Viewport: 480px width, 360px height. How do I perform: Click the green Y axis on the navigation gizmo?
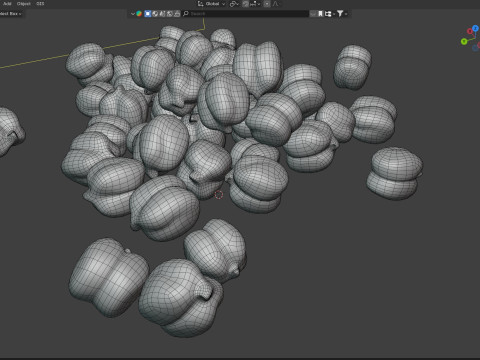pyautogui.click(x=464, y=41)
